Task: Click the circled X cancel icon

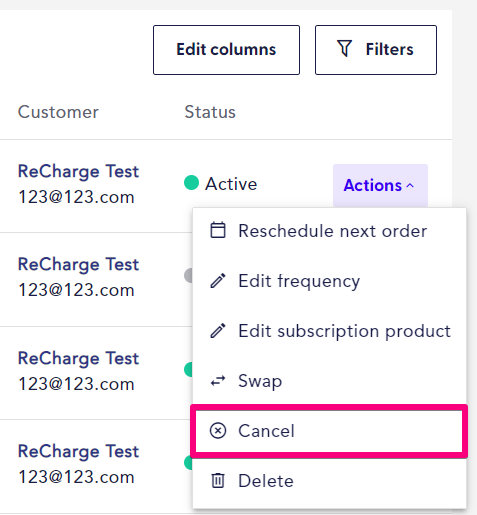Action: [218, 431]
